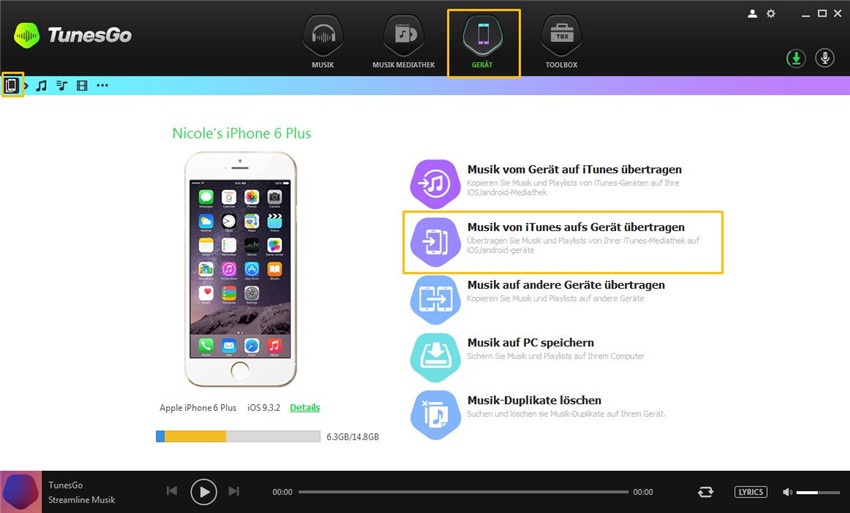Click the teal save-to-PC icon
Viewport: 850px width, 513px height.
click(435, 357)
